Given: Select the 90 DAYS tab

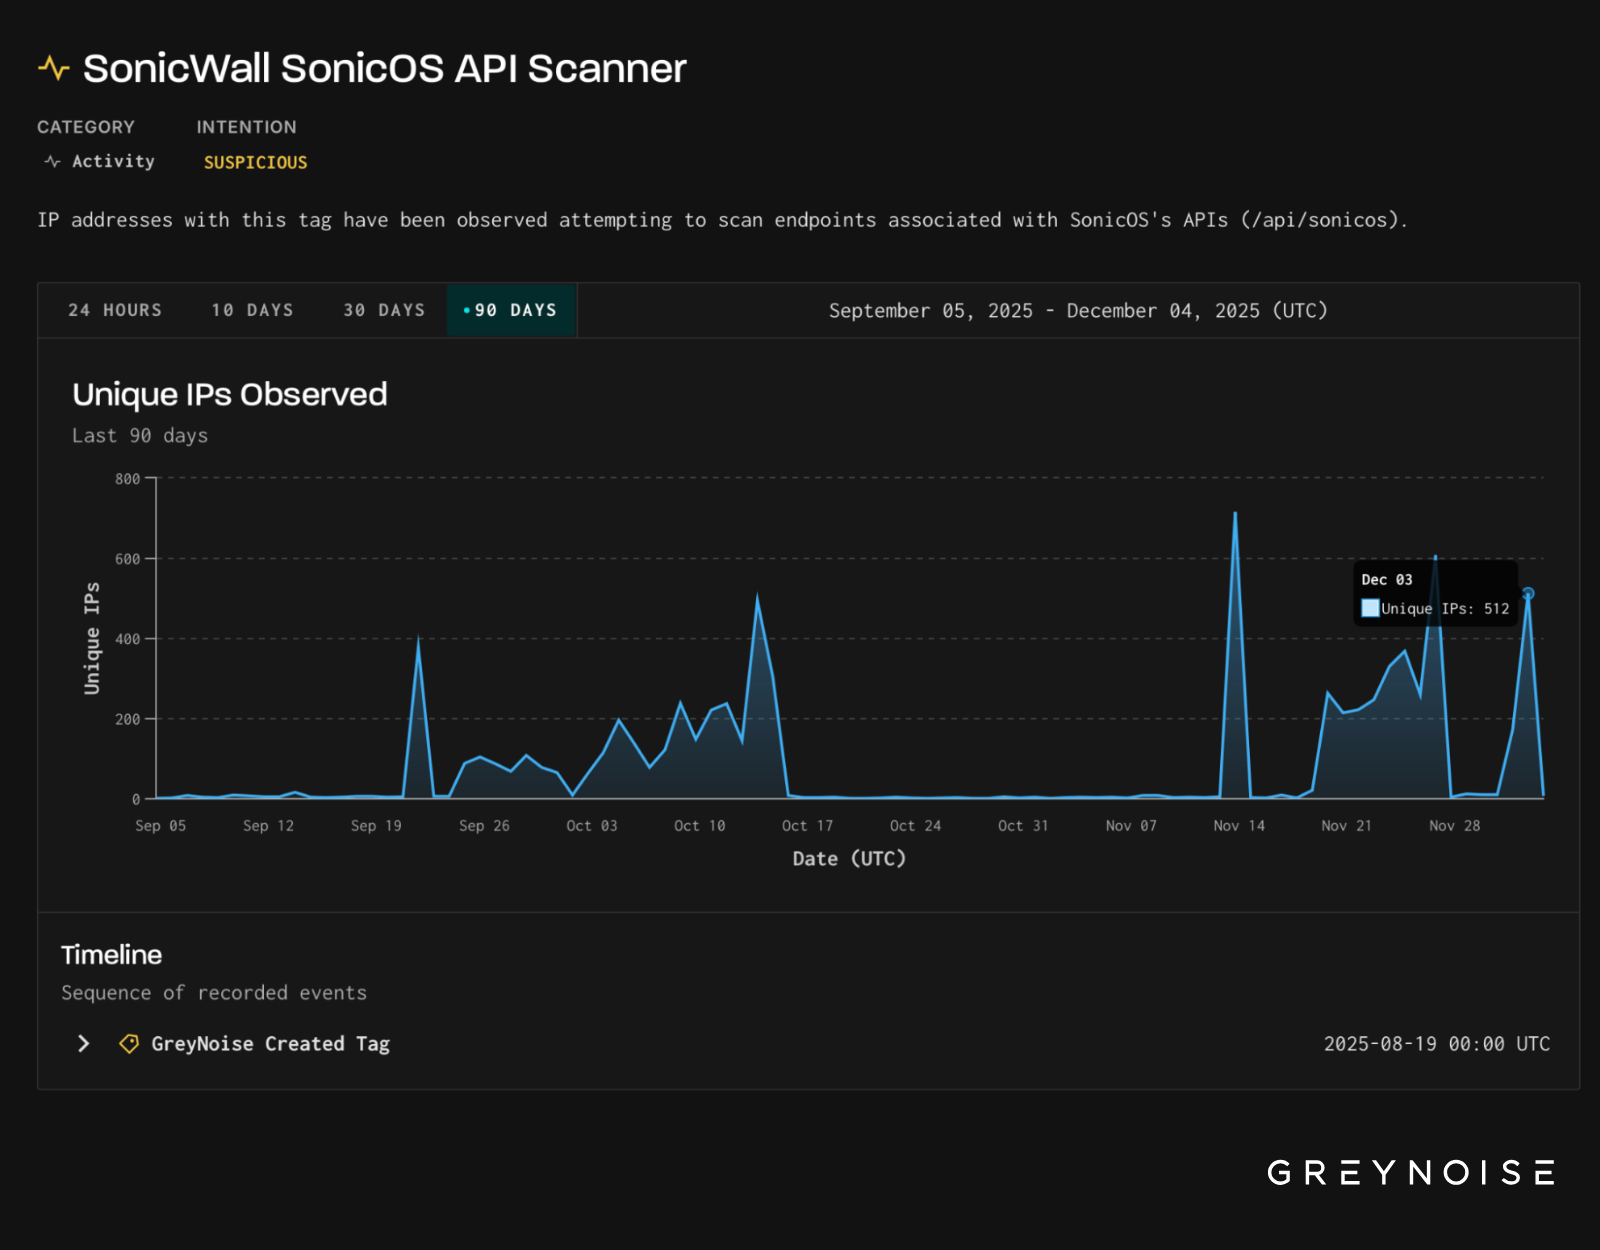Looking at the screenshot, I should (511, 310).
